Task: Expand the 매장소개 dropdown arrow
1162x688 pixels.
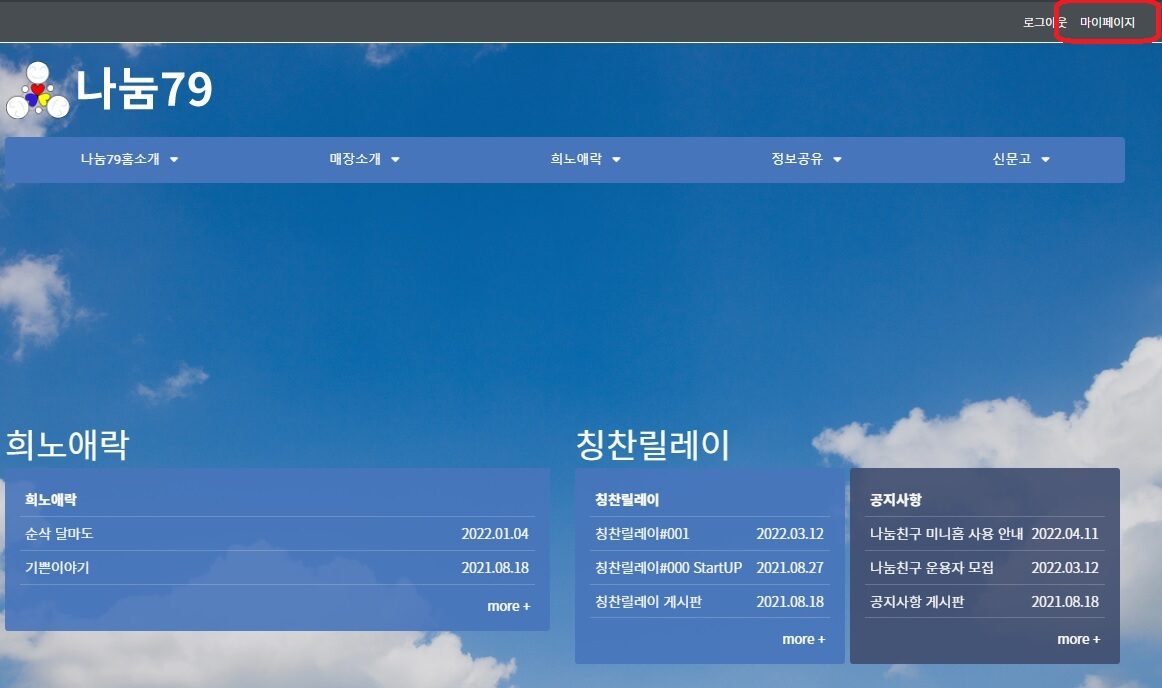Action: pos(395,160)
